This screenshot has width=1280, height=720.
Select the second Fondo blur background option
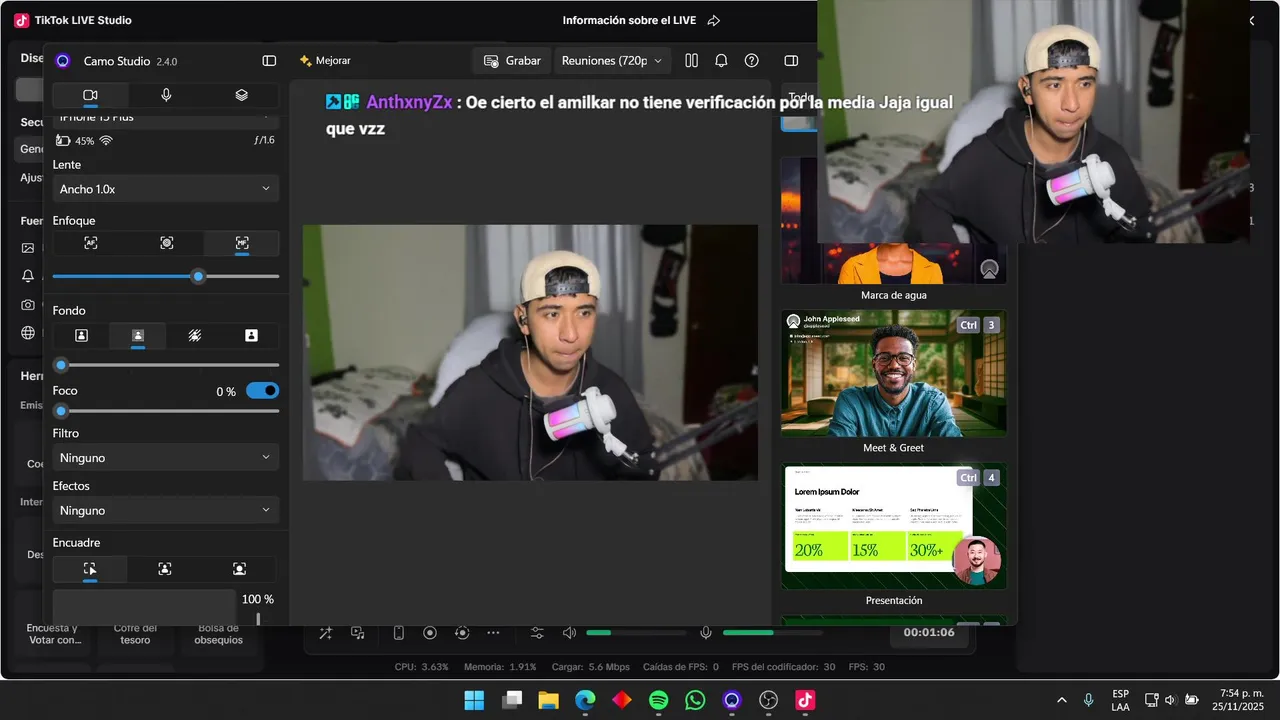138,336
